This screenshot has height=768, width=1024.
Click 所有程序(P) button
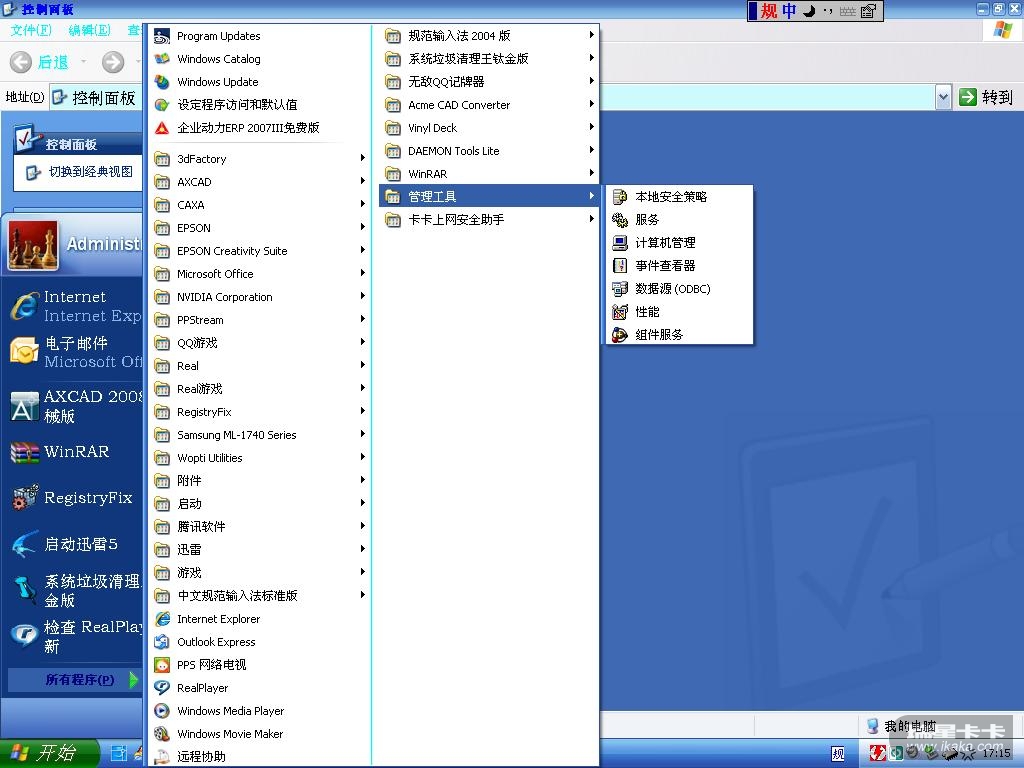click(x=74, y=680)
